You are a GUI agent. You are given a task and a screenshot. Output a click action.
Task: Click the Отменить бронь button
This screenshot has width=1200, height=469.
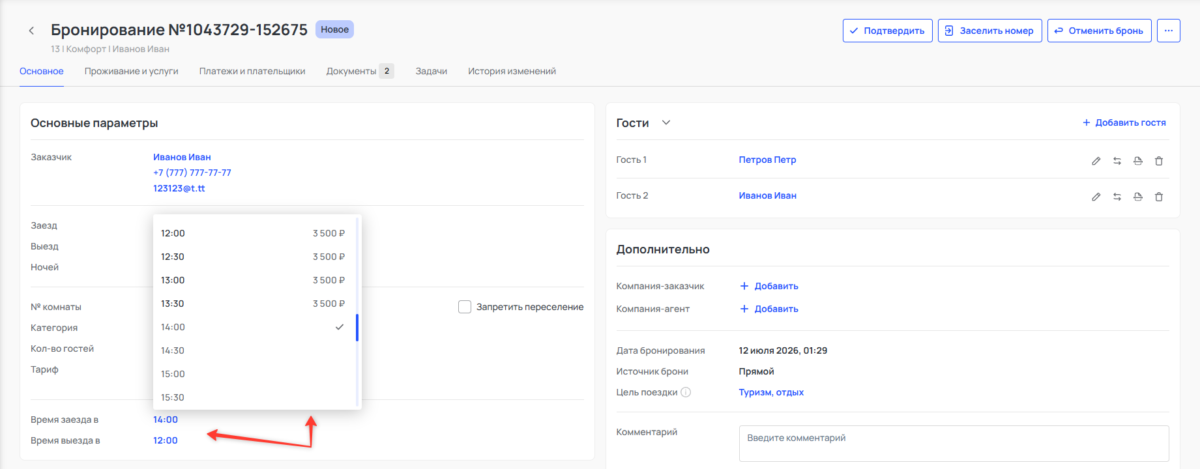coord(1100,31)
